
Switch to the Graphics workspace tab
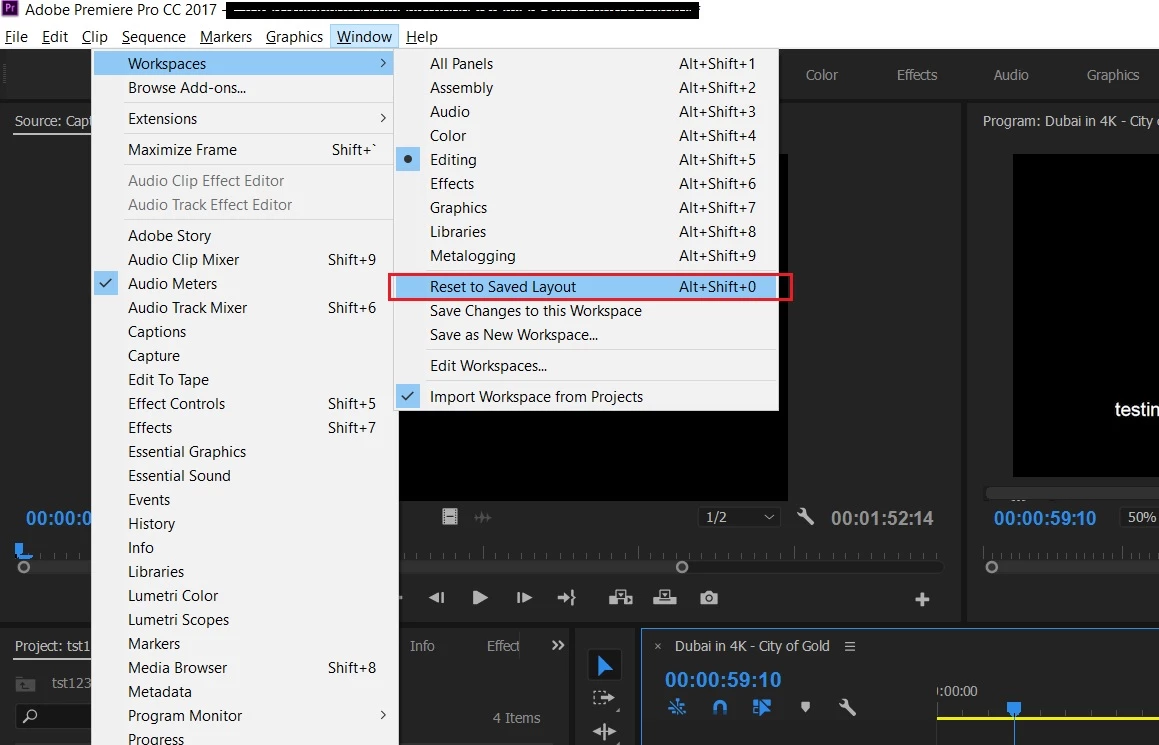(1112, 75)
